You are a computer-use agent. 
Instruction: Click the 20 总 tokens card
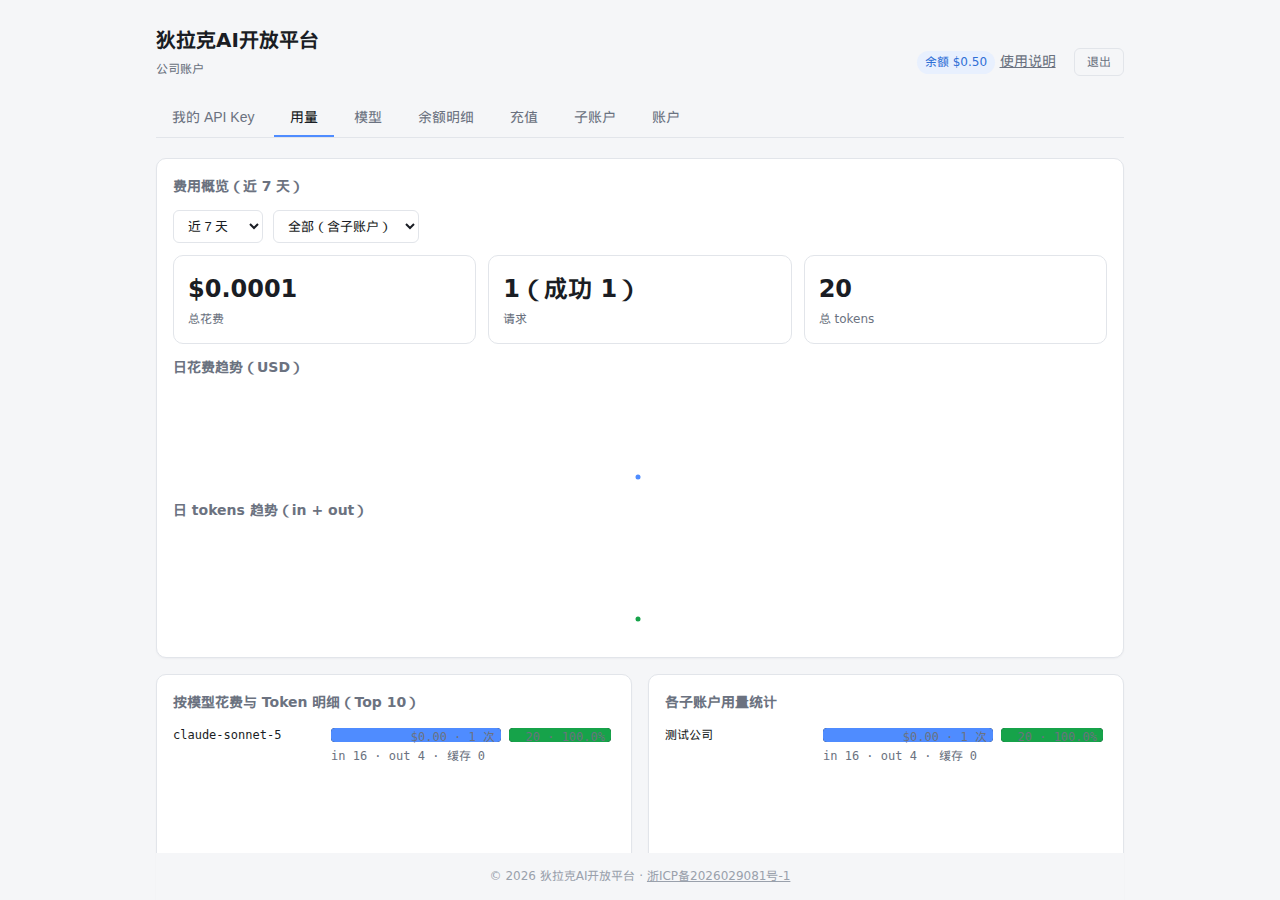955,299
